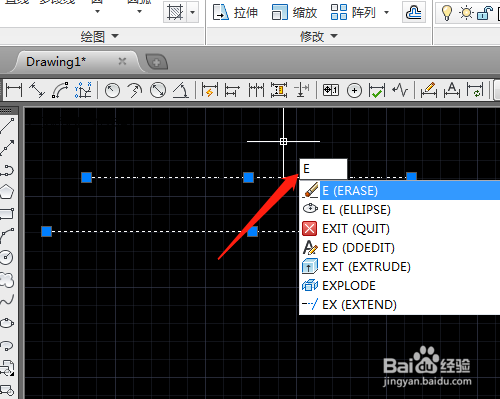Choose EXIT (QUIT) from the suggestion list

click(x=400, y=229)
